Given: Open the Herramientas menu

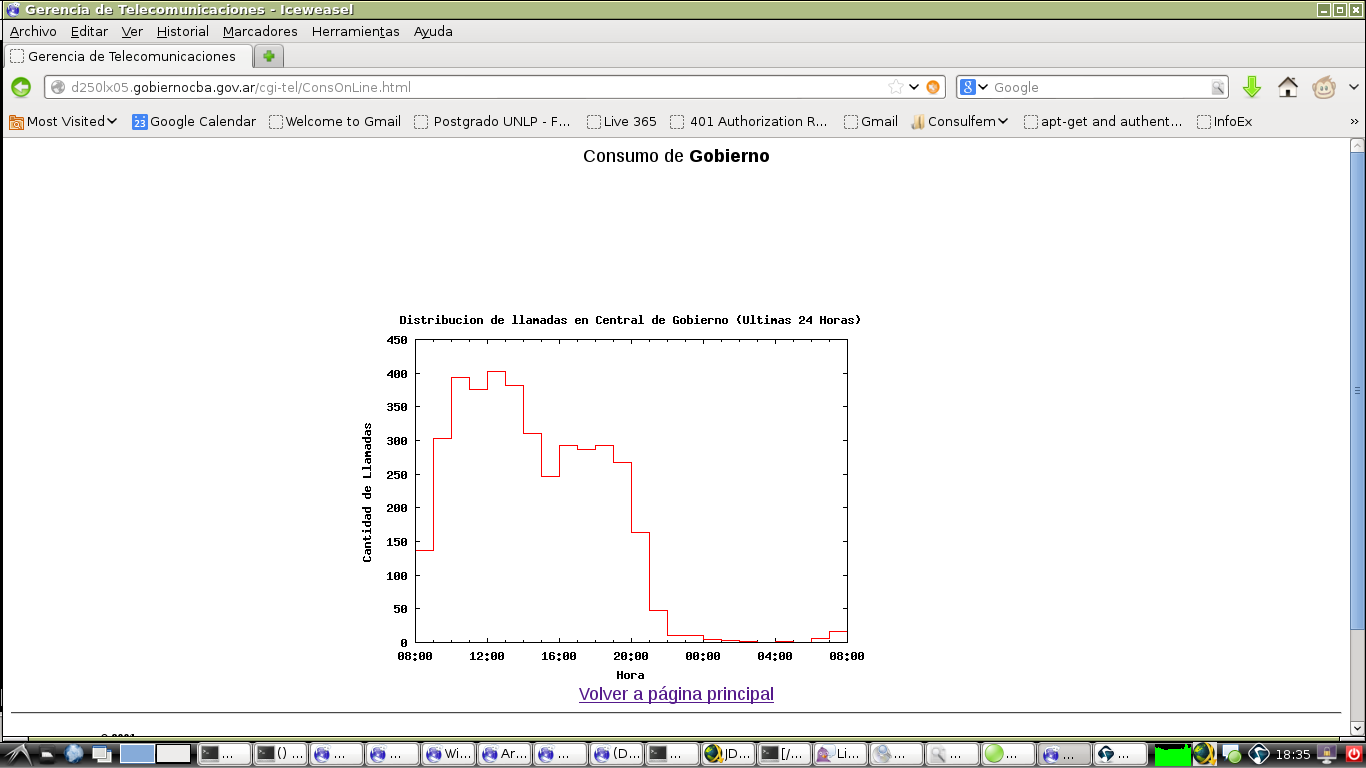Looking at the screenshot, I should (355, 31).
